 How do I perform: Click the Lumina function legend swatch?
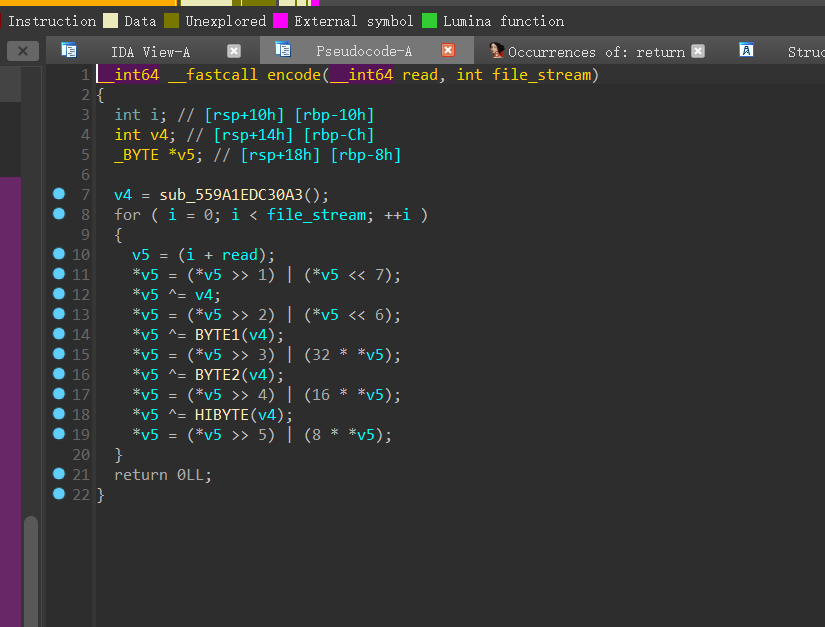(x=429, y=21)
